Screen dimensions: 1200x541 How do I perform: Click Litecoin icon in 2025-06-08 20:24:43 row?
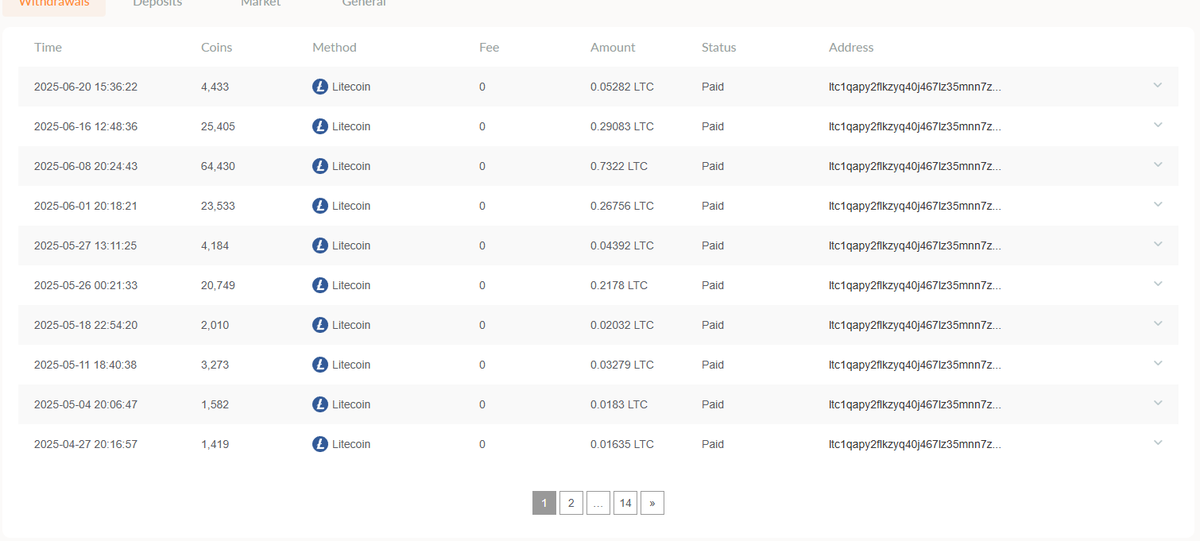coord(320,166)
